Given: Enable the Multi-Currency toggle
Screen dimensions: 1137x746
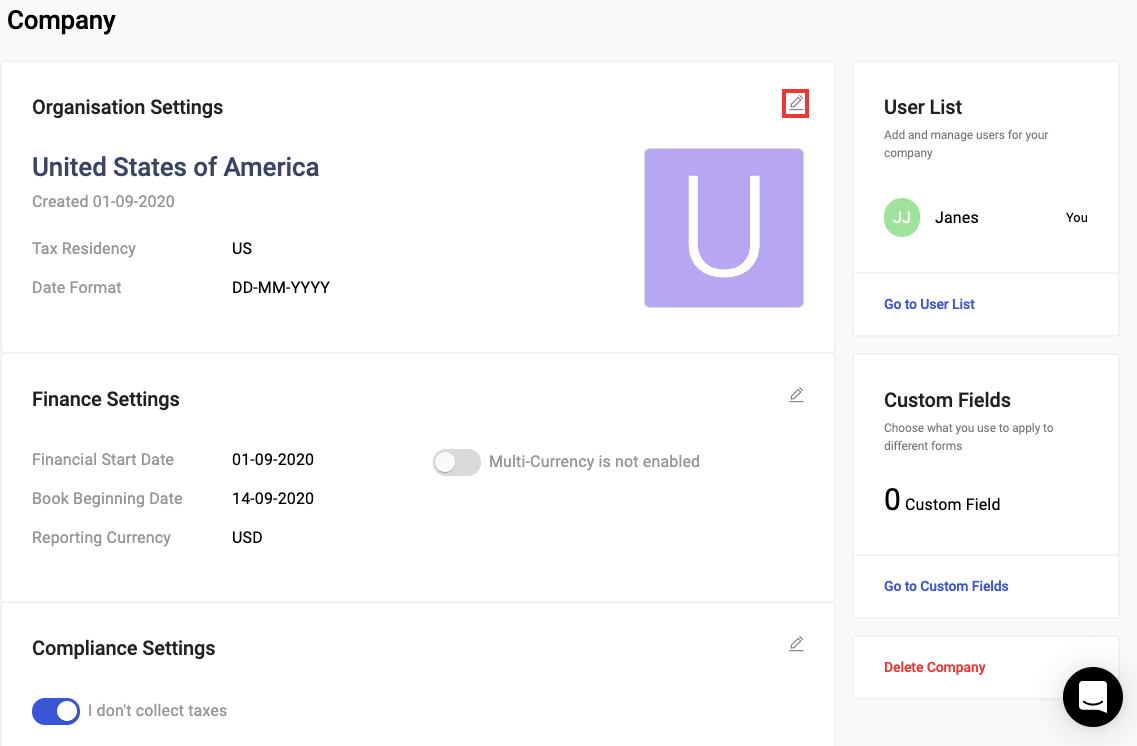Looking at the screenshot, I should (x=457, y=462).
